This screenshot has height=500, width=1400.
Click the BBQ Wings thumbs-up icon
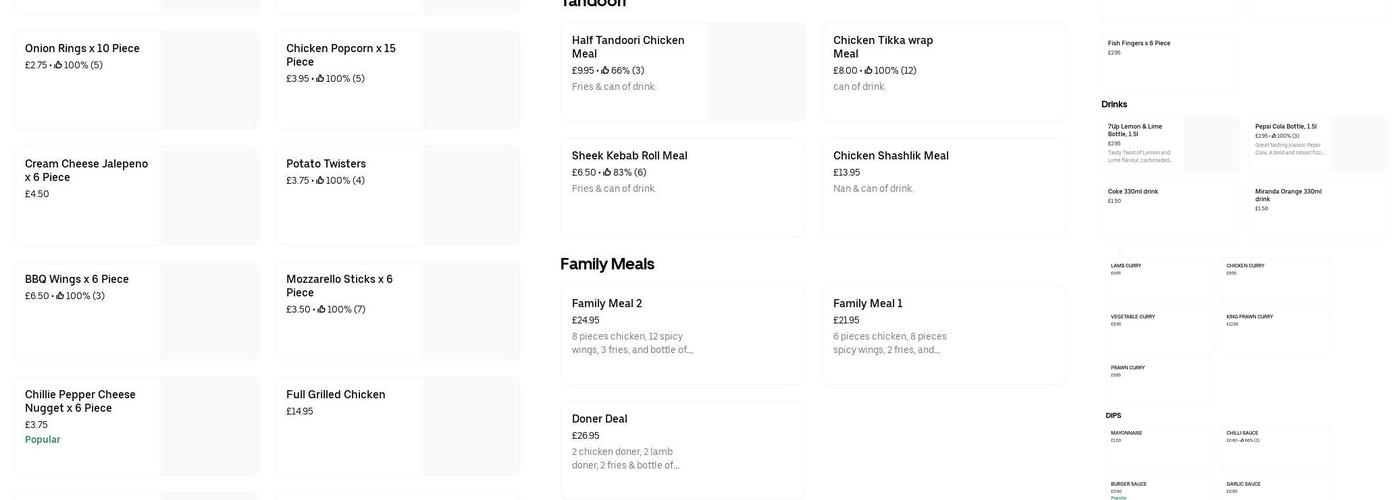pyautogui.click(x=60, y=296)
